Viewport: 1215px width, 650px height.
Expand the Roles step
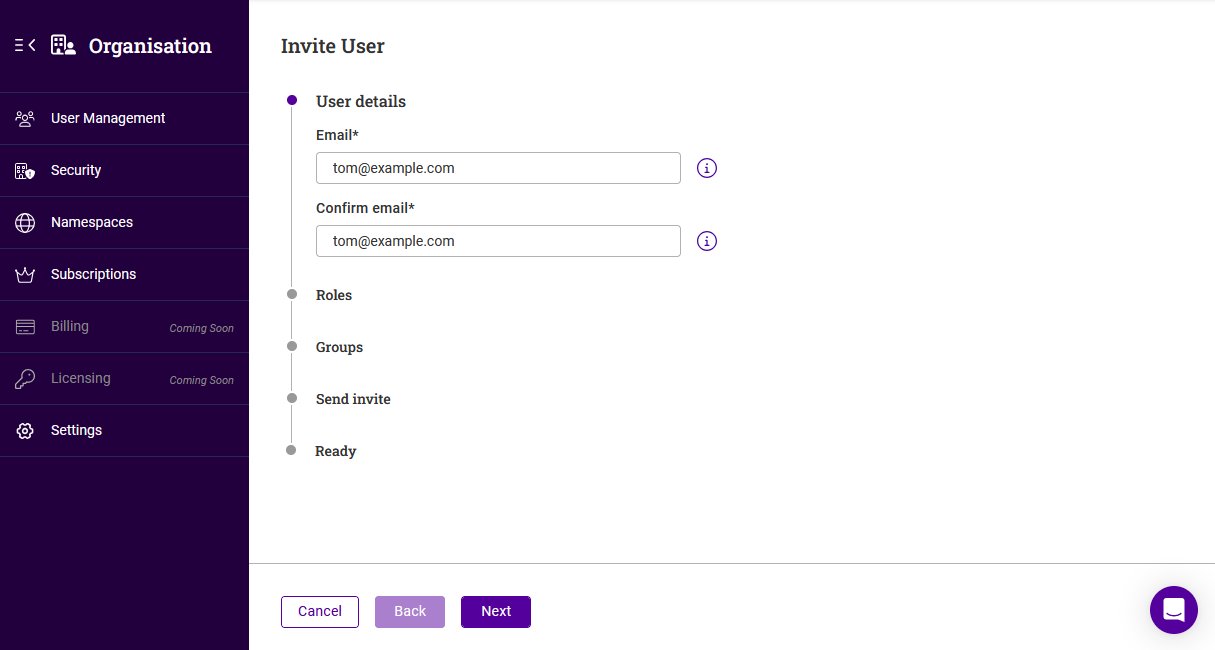click(334, 295)
